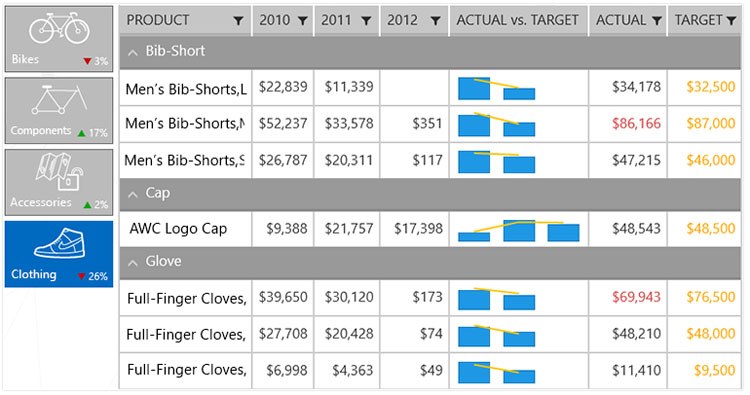Collapse the Cap group

tap(133, 194)
